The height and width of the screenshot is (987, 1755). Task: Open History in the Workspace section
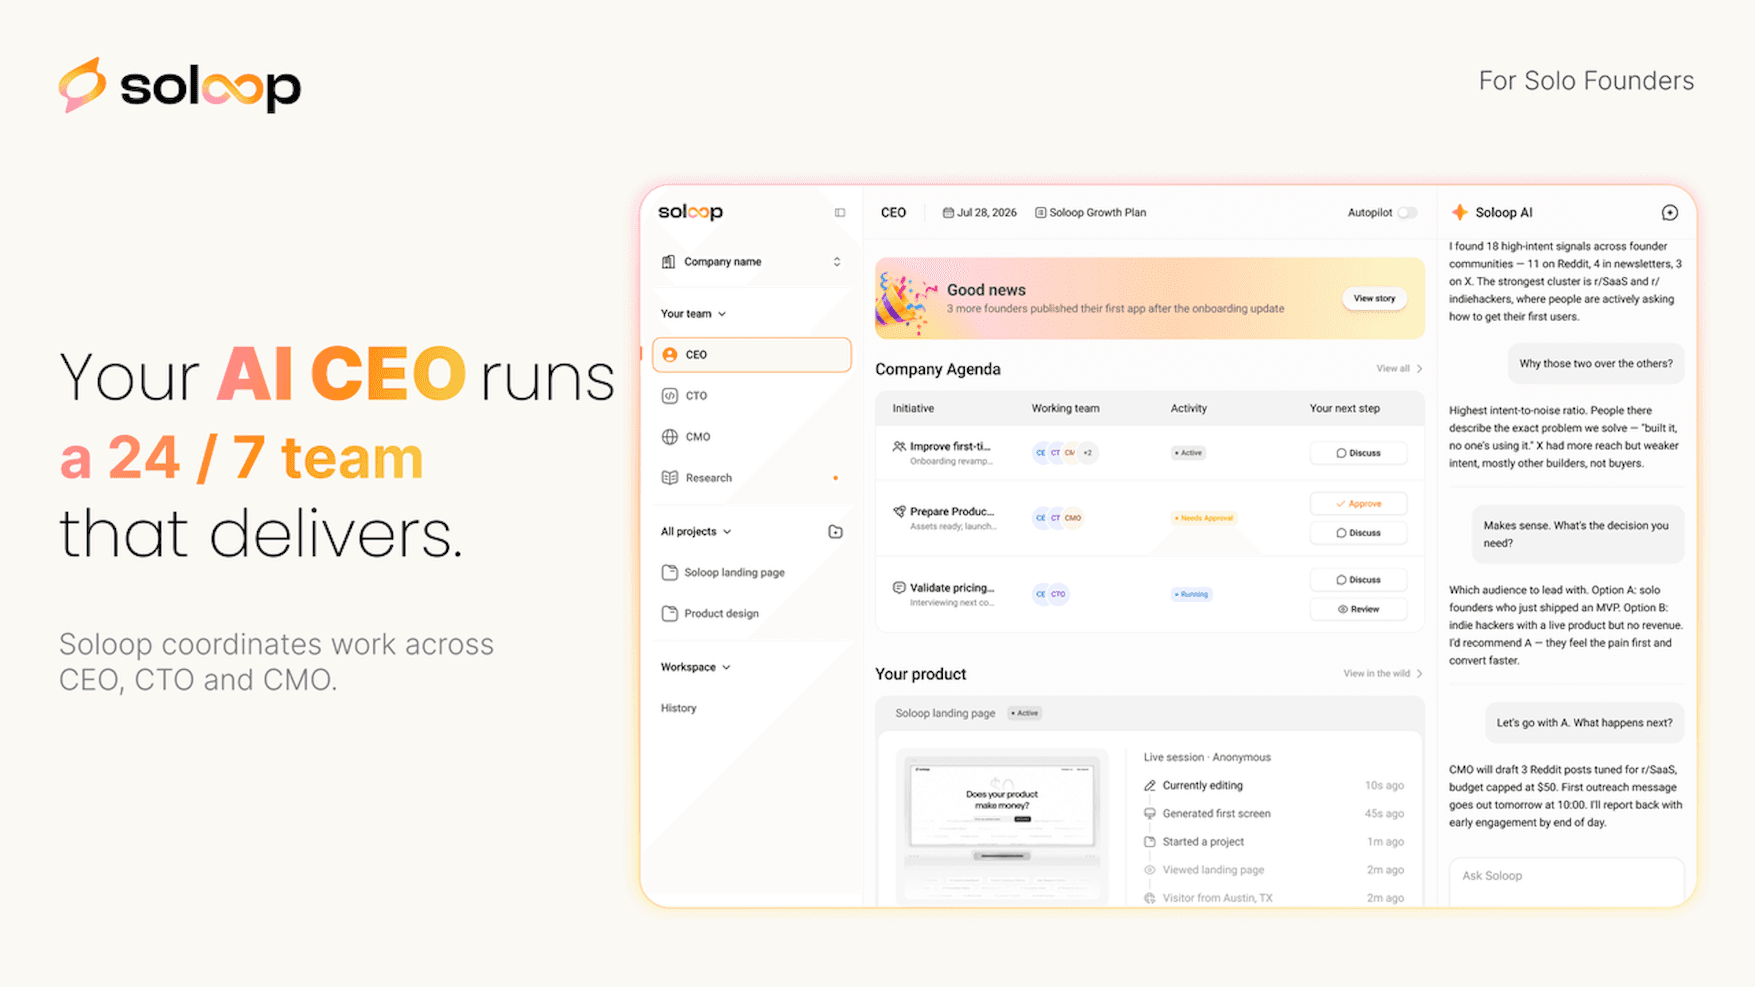(x=679, y=708)
